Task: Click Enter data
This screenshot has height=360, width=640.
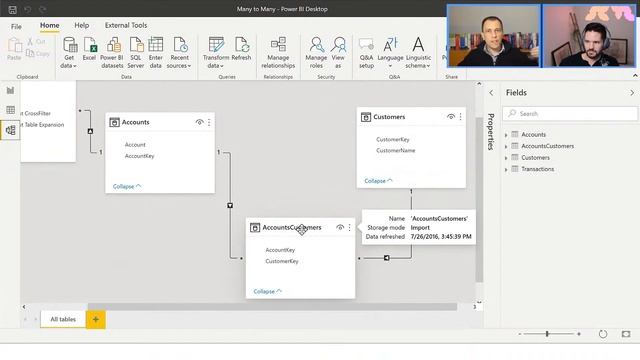Action: click(156, 52)
